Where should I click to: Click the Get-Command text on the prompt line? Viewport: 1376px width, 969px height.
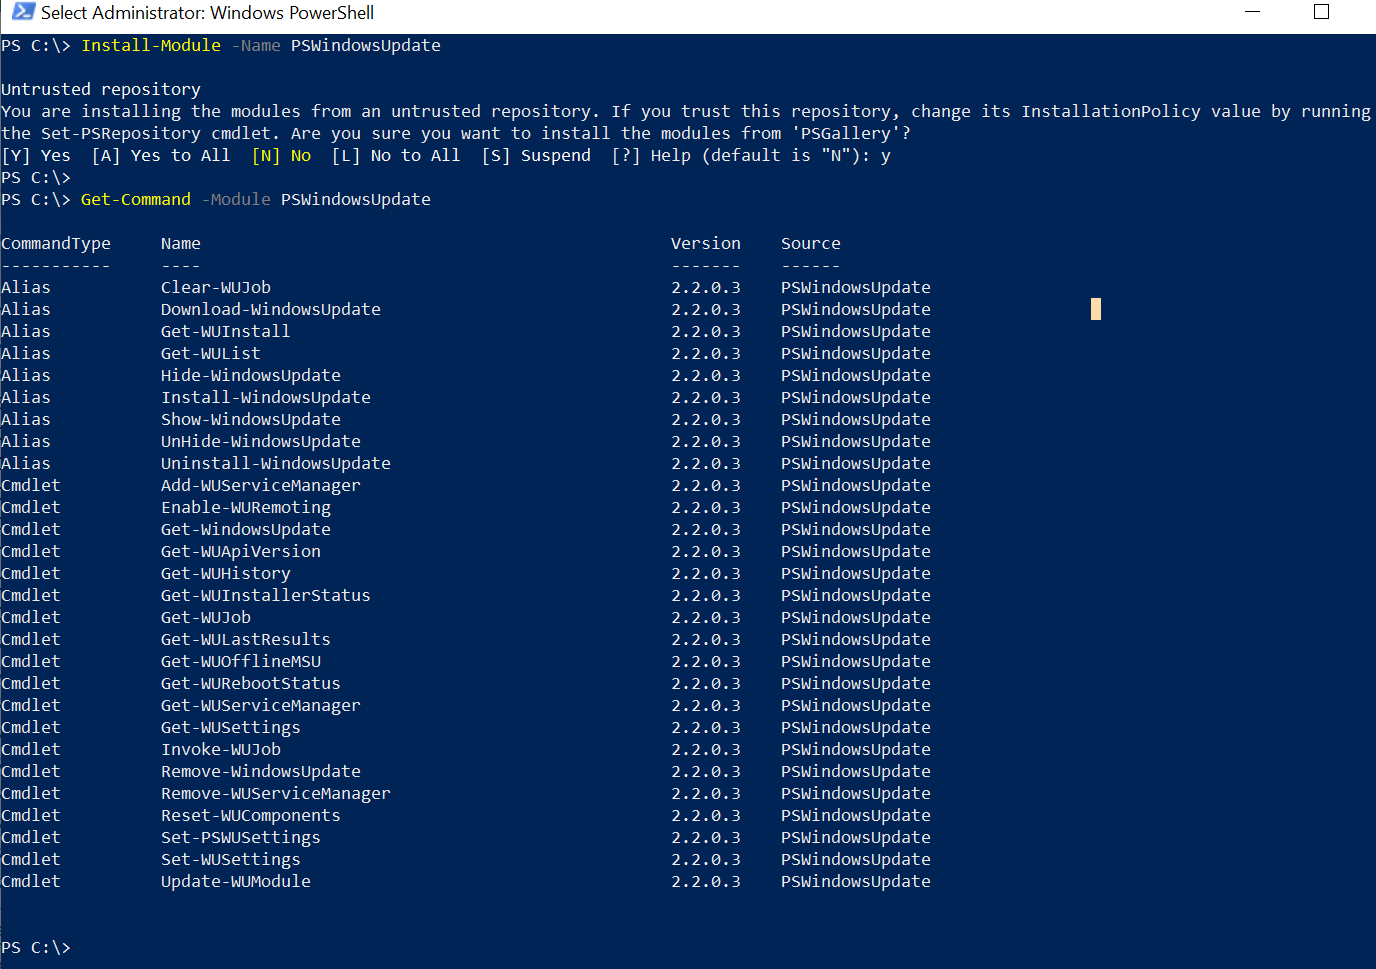(135, 199)
